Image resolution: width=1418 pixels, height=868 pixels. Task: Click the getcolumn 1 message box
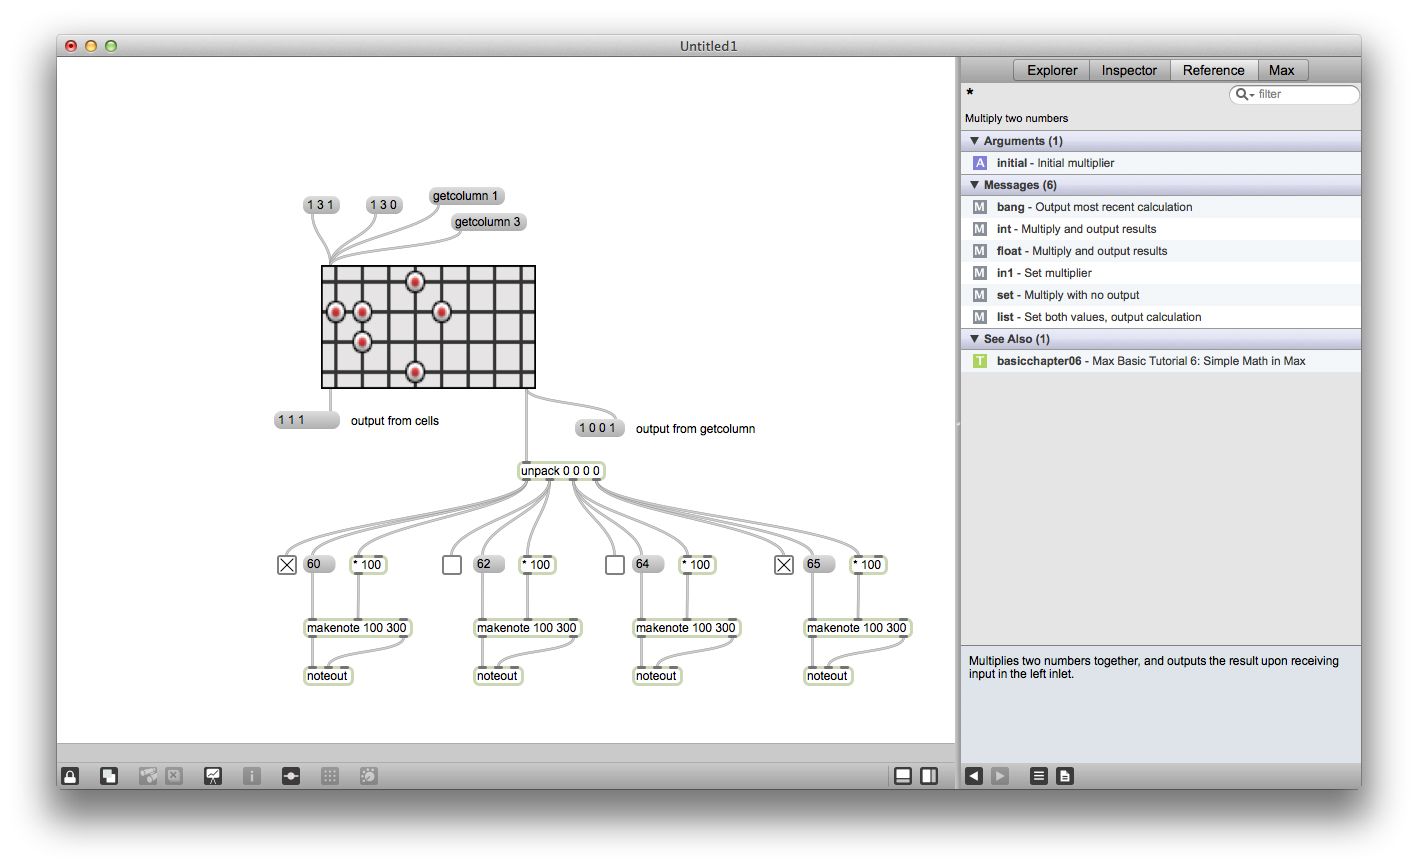coord(466,195)
